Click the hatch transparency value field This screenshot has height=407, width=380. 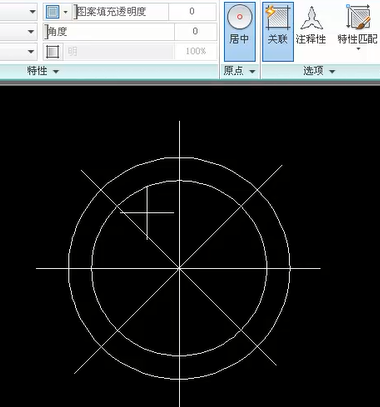pos(192,12)
